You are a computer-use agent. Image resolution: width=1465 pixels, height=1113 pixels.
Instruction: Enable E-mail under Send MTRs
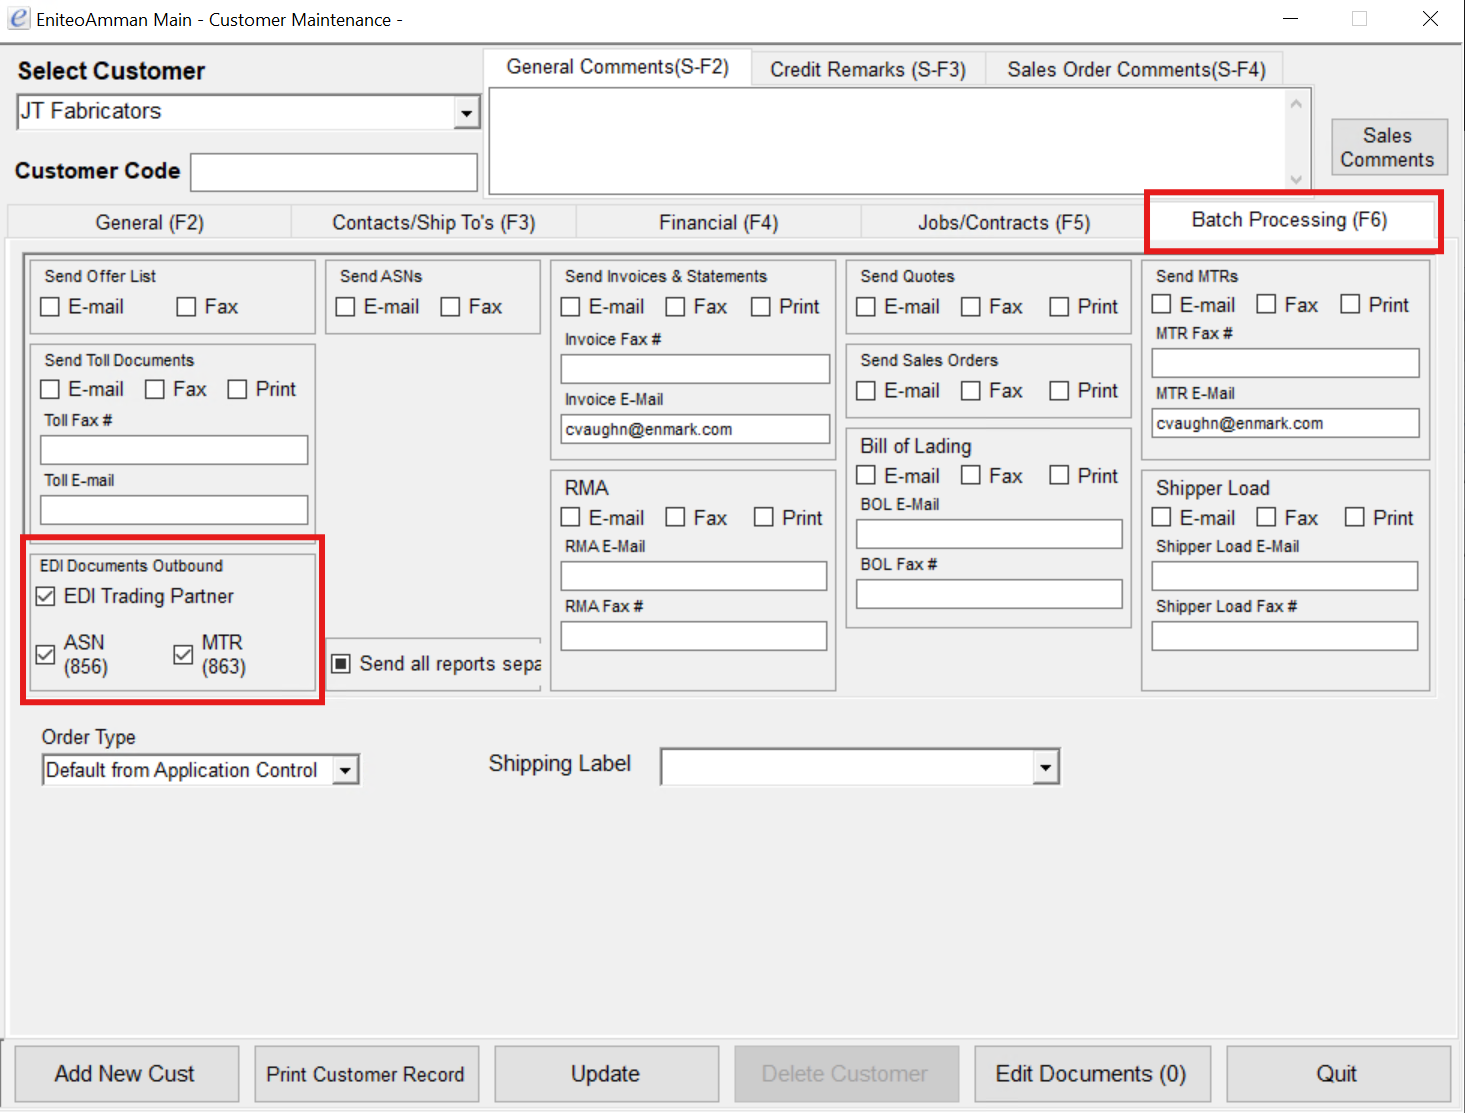[1161, 304]
